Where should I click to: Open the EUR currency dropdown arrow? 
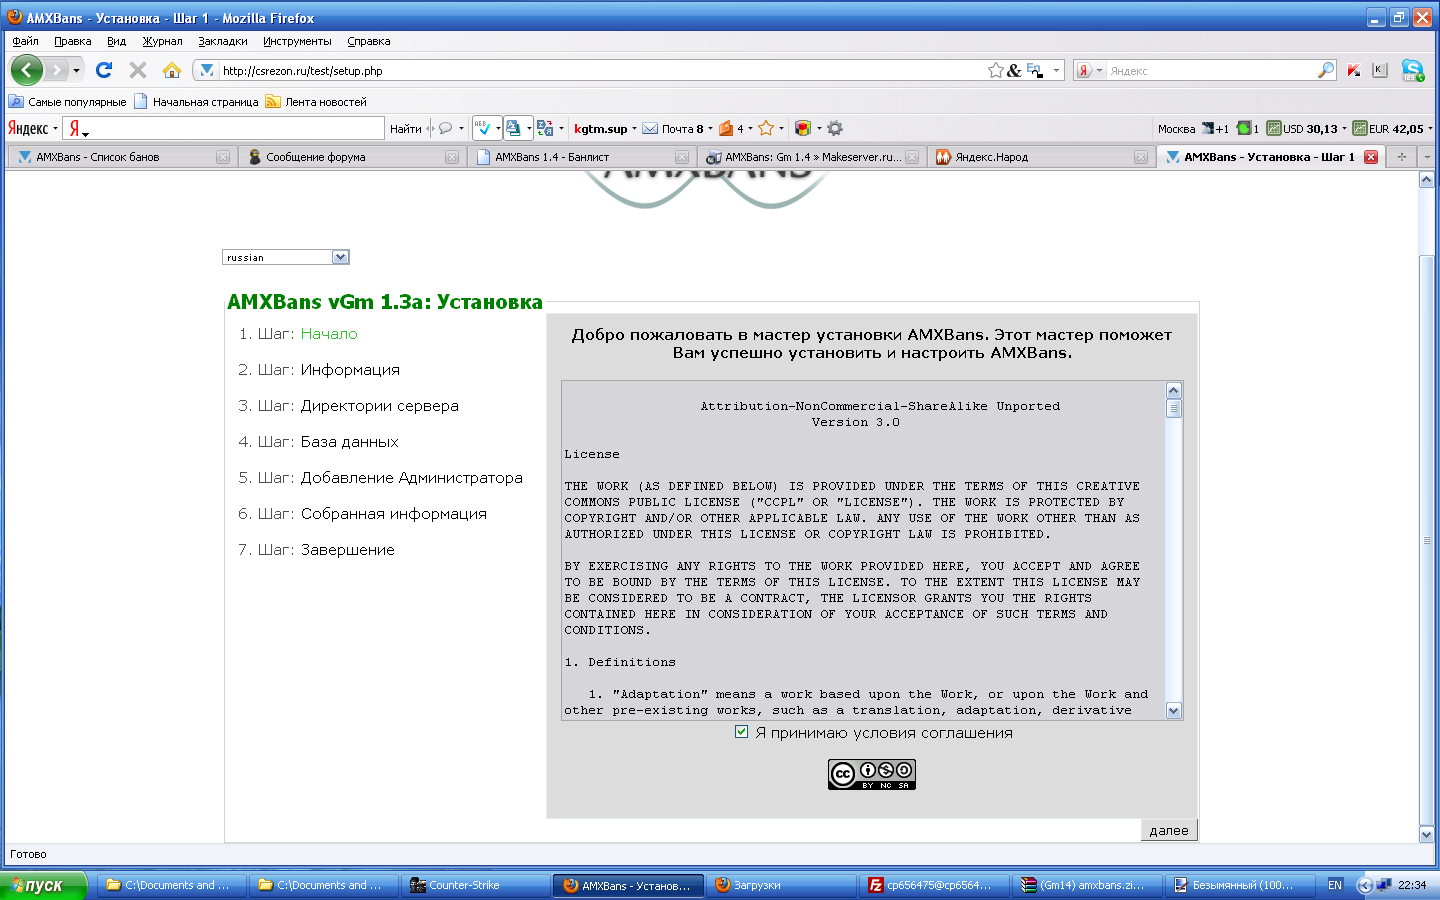[1430, 128]
